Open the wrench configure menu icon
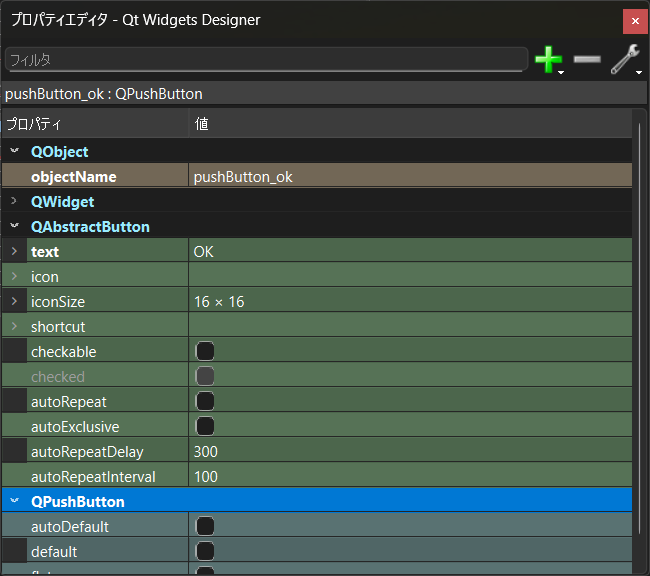Screen dimensions: 650x576 tap(625, 60)
